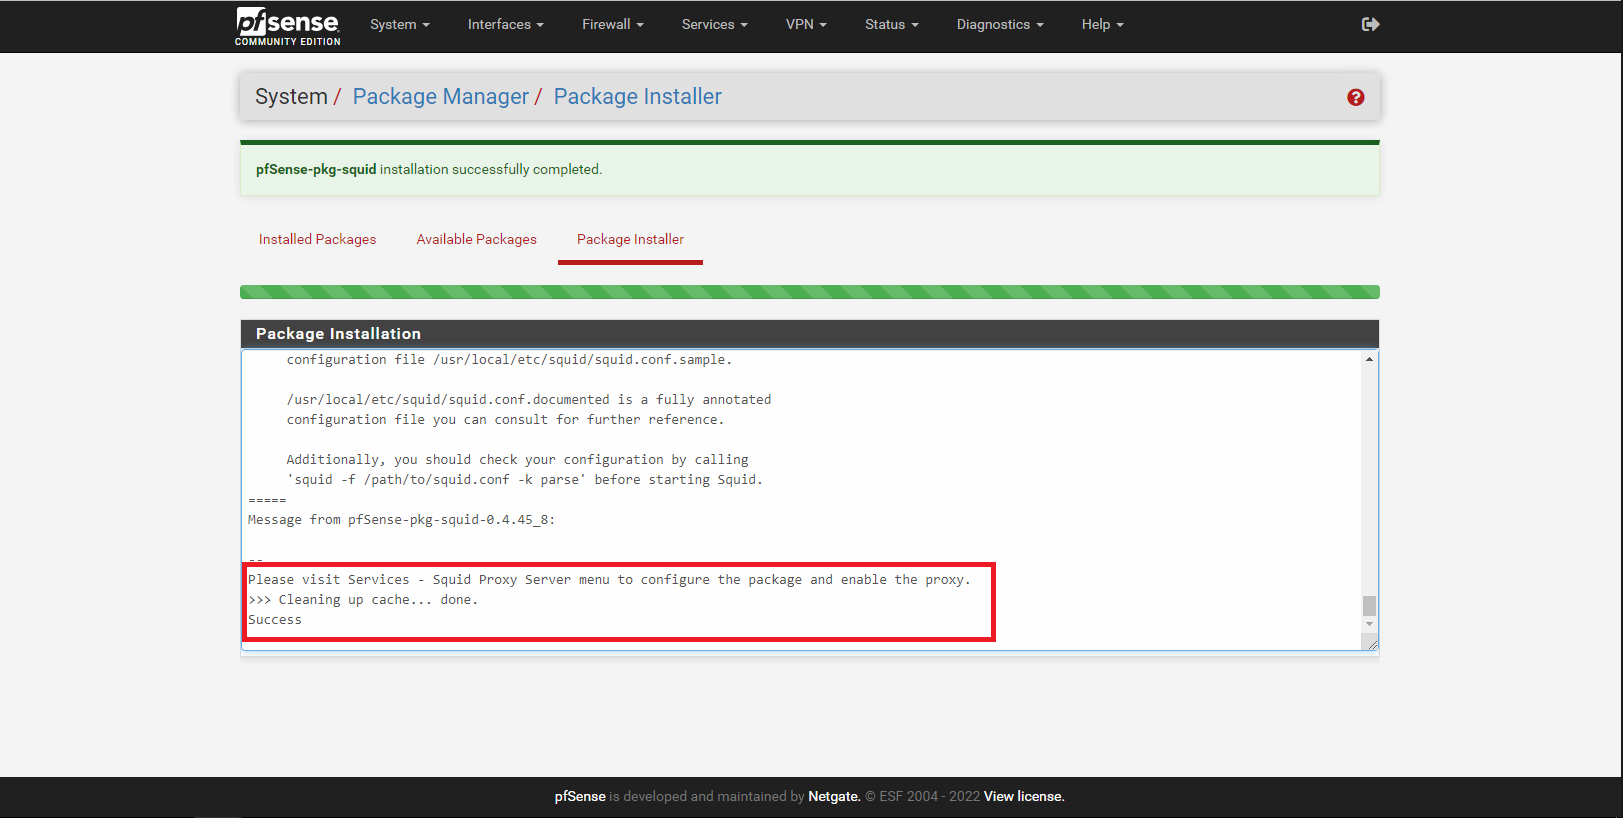Open the red help question mark icon
1623x818 pixels.
click(1355, 97)
